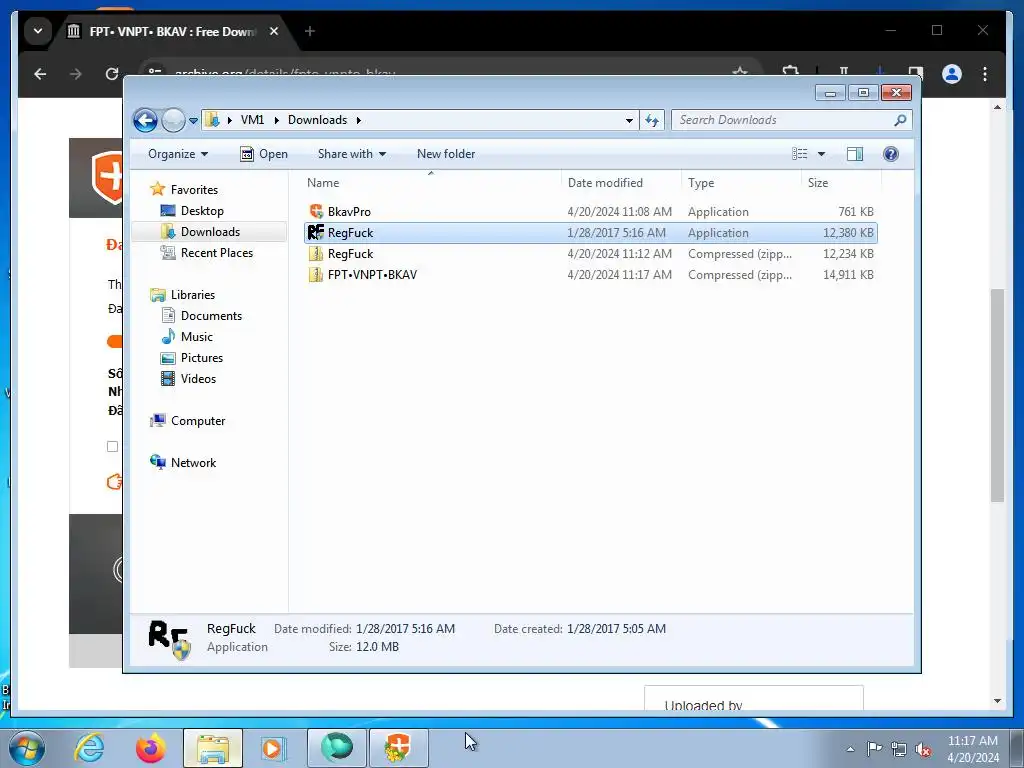
Task: Close the FPT VNPT BKAV Chrome tab
Action: coord(274,31)
